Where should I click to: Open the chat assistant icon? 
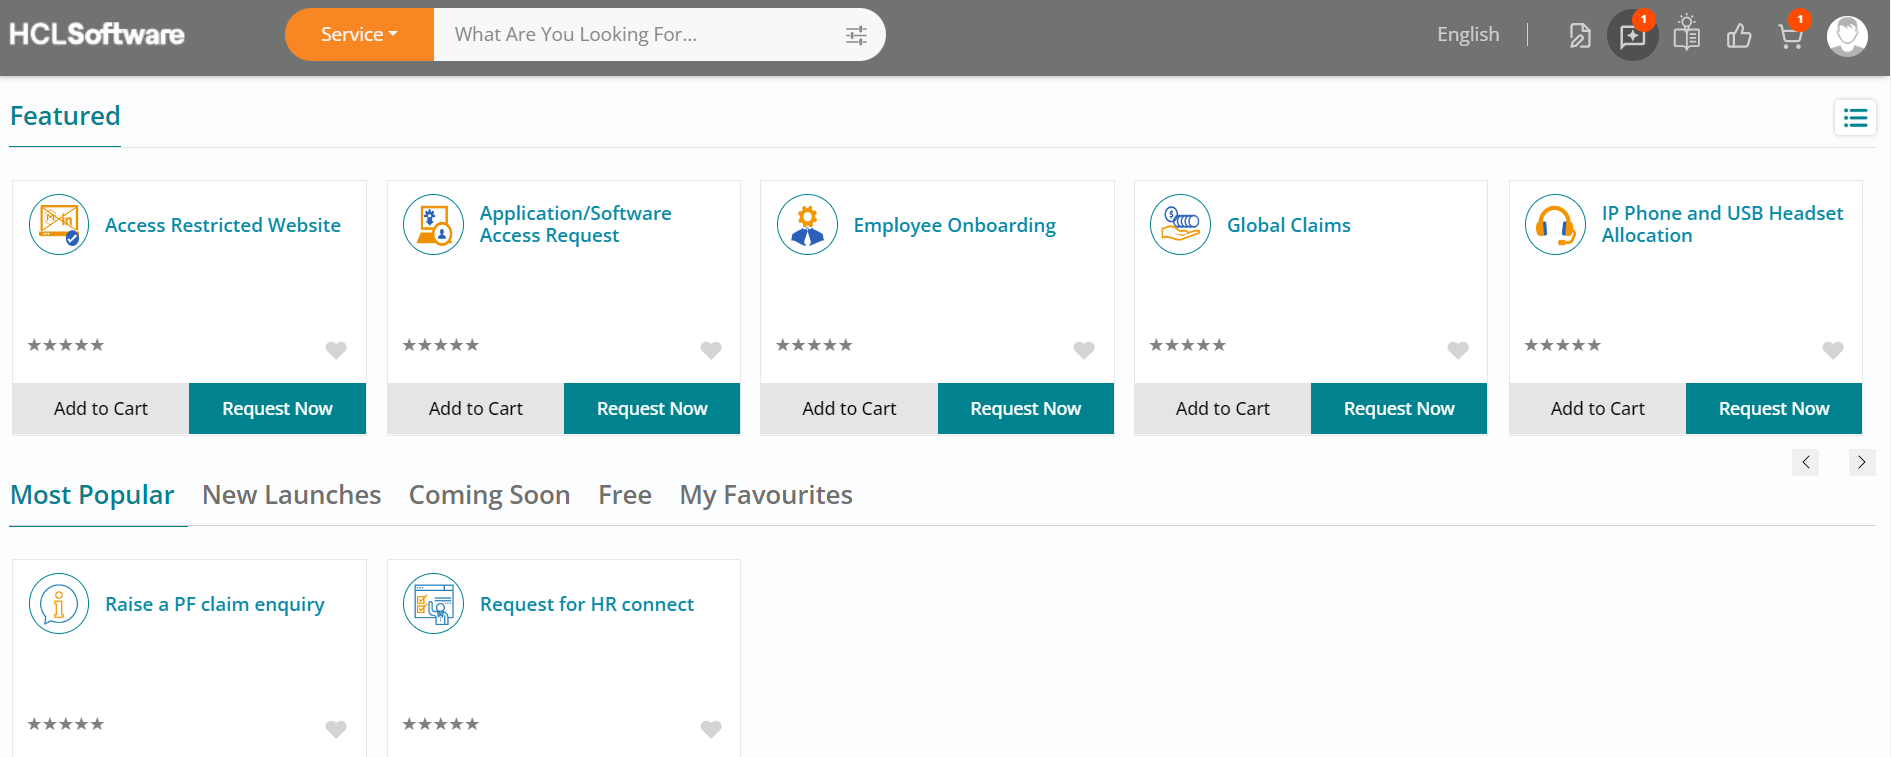tap(1632, 36)
